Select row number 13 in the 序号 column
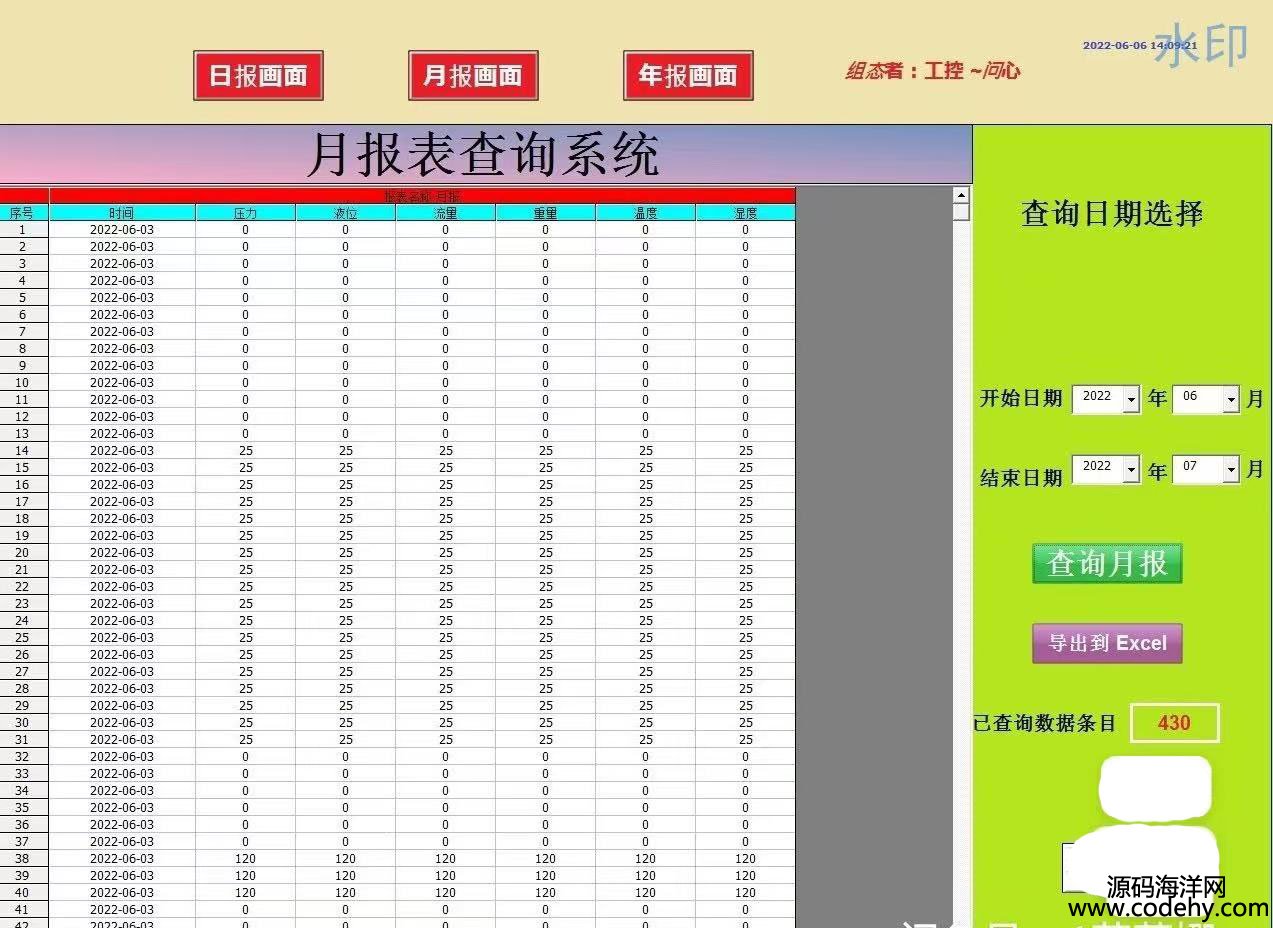1273x928 pixels. pos(24,434)
